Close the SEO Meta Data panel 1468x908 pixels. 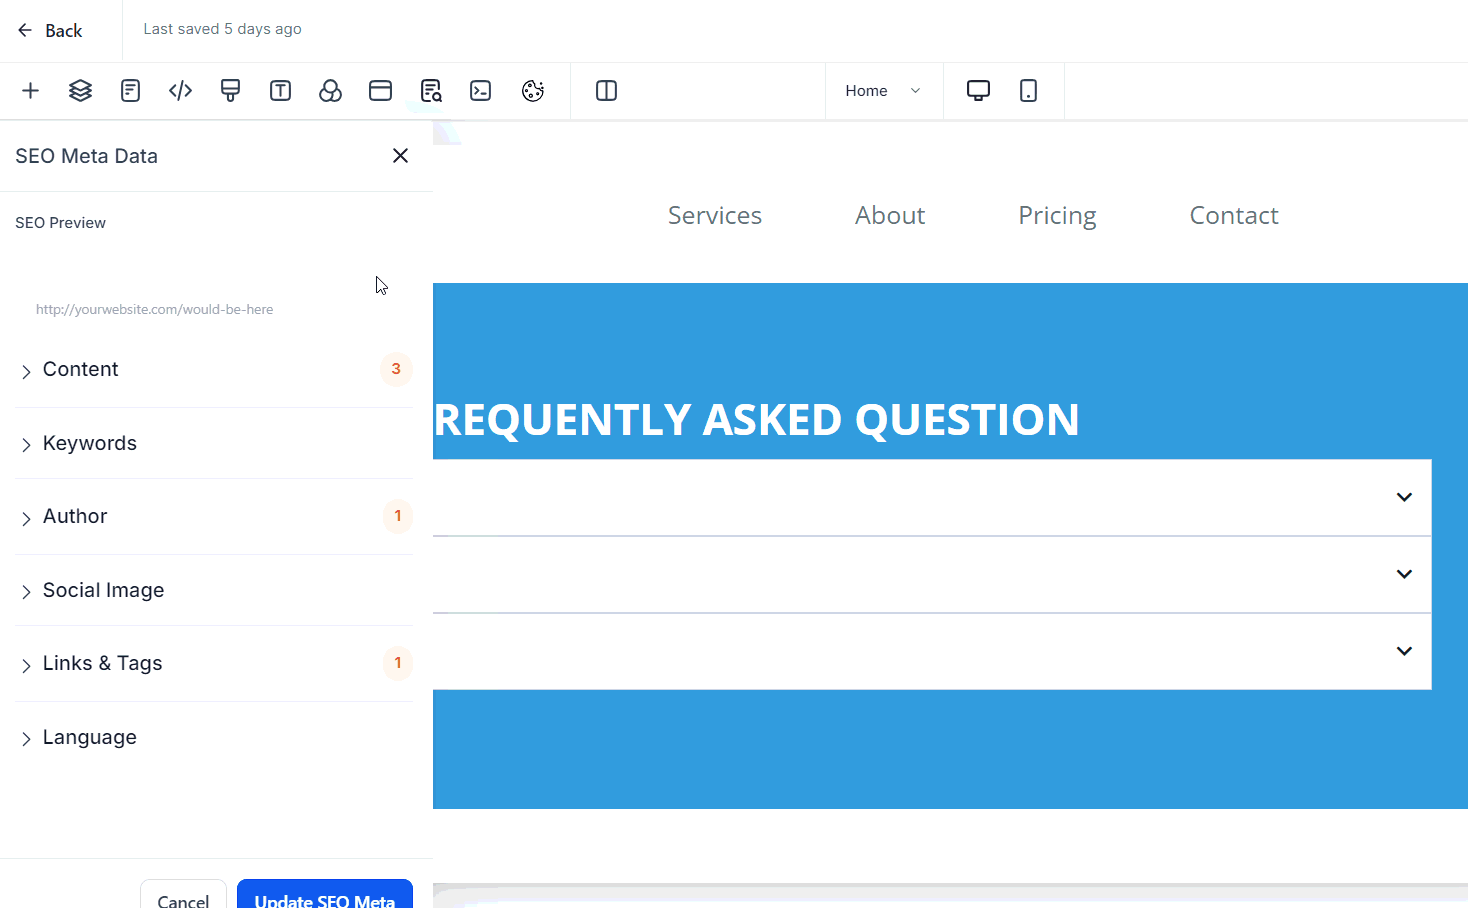point(400,156)
